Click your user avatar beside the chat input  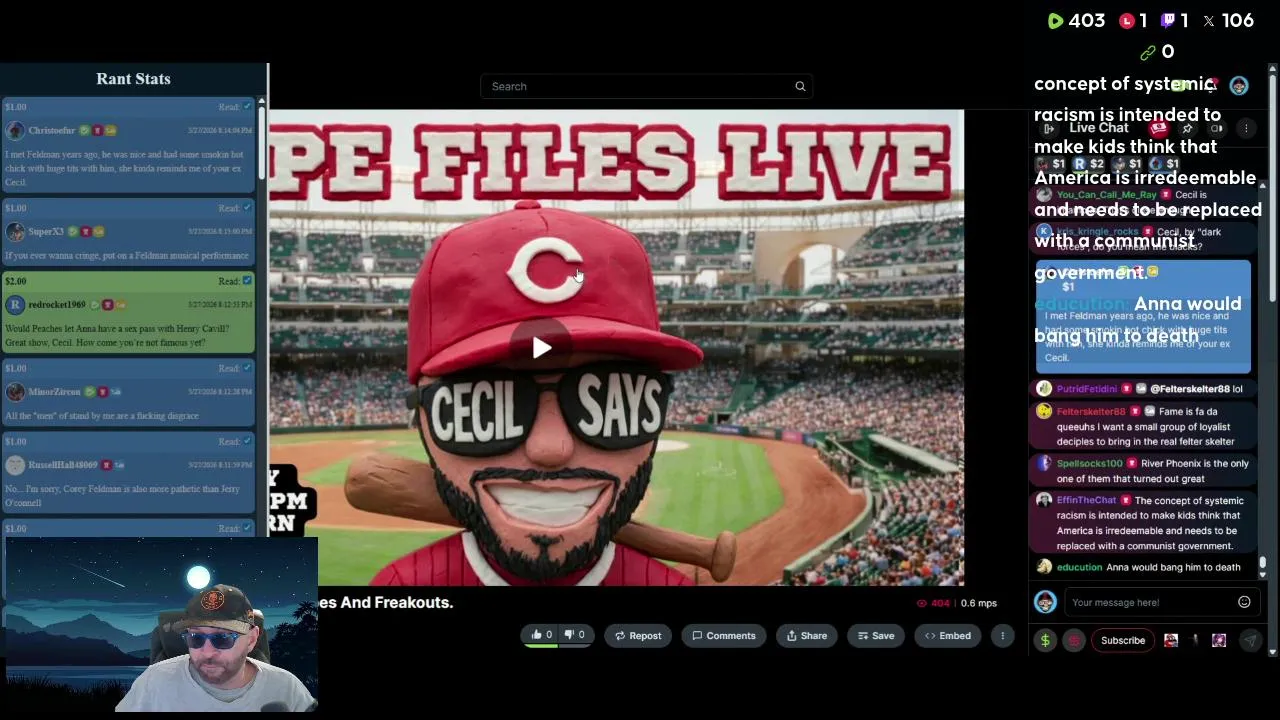point(1045,602)
